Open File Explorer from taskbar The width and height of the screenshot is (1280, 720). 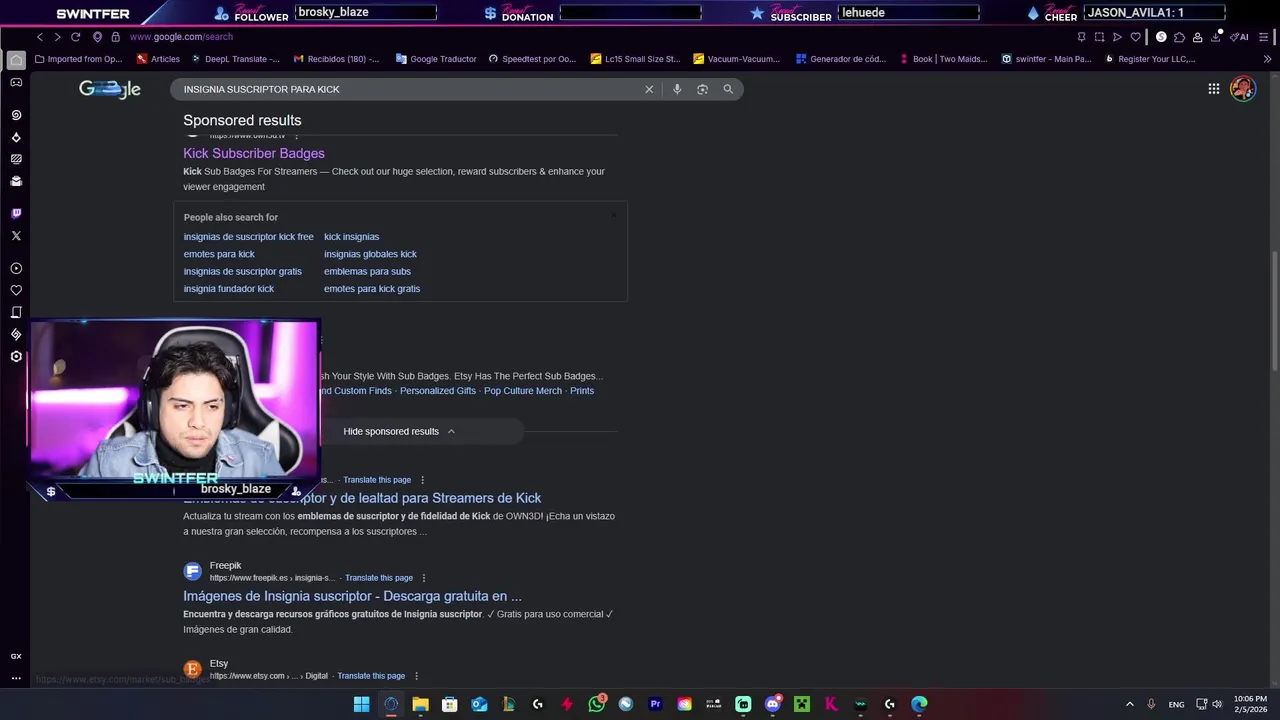click(421, 704)
